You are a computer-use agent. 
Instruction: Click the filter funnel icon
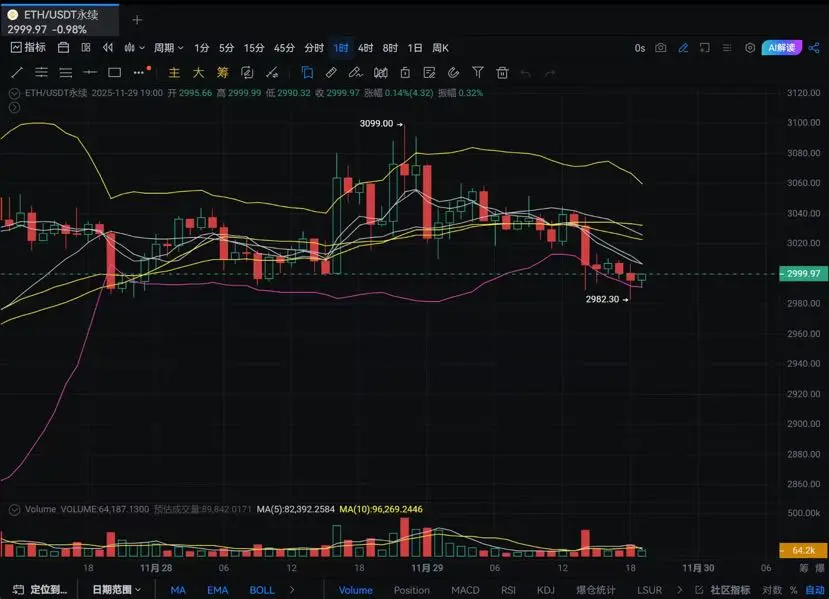pyautogui.click(x=478, y=72)
